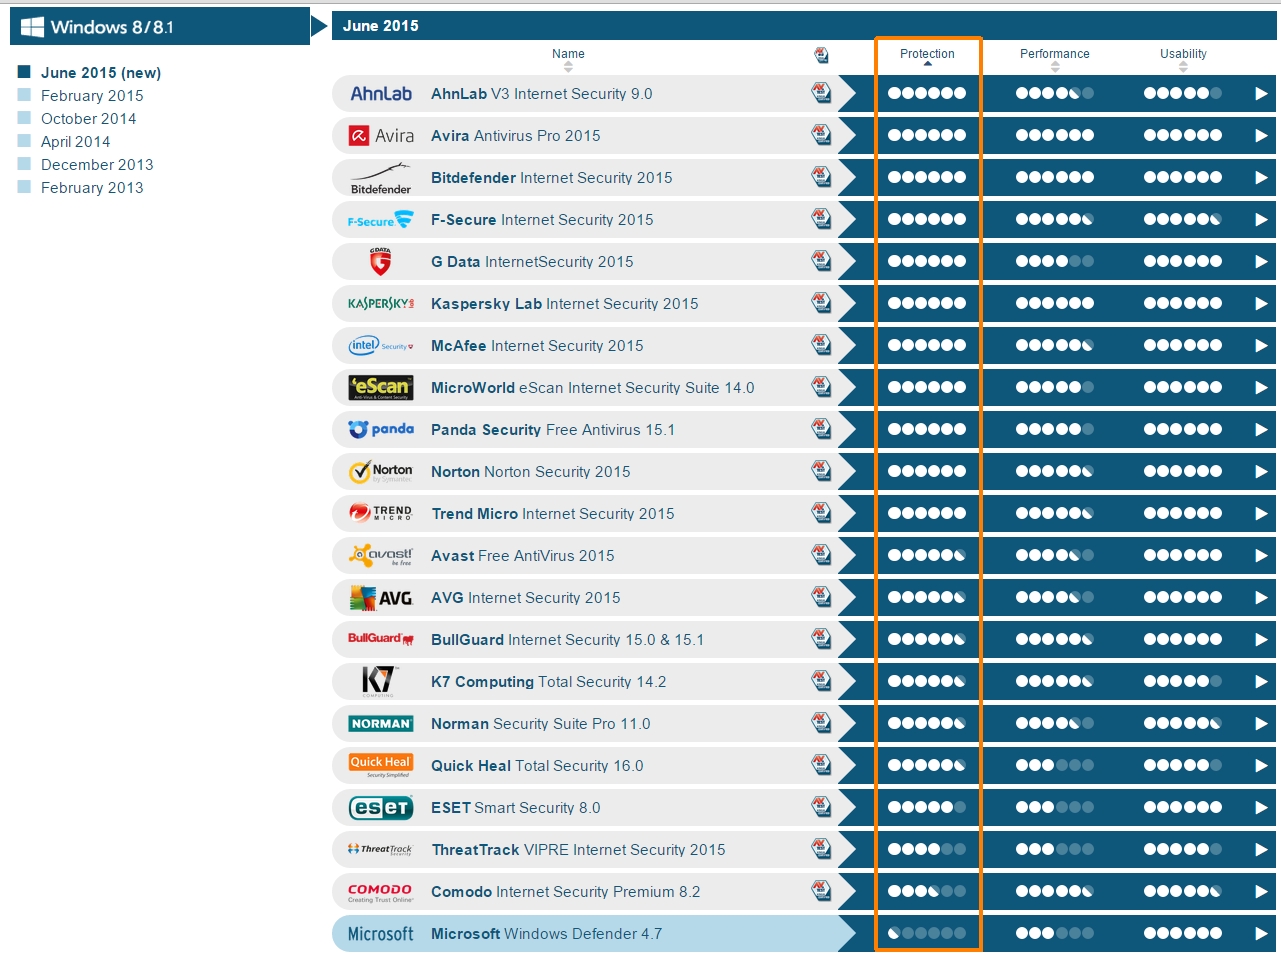Click the McAfee Internet Security 2015 link
This screenshot has height=956, width=1281.
point(537,345)
